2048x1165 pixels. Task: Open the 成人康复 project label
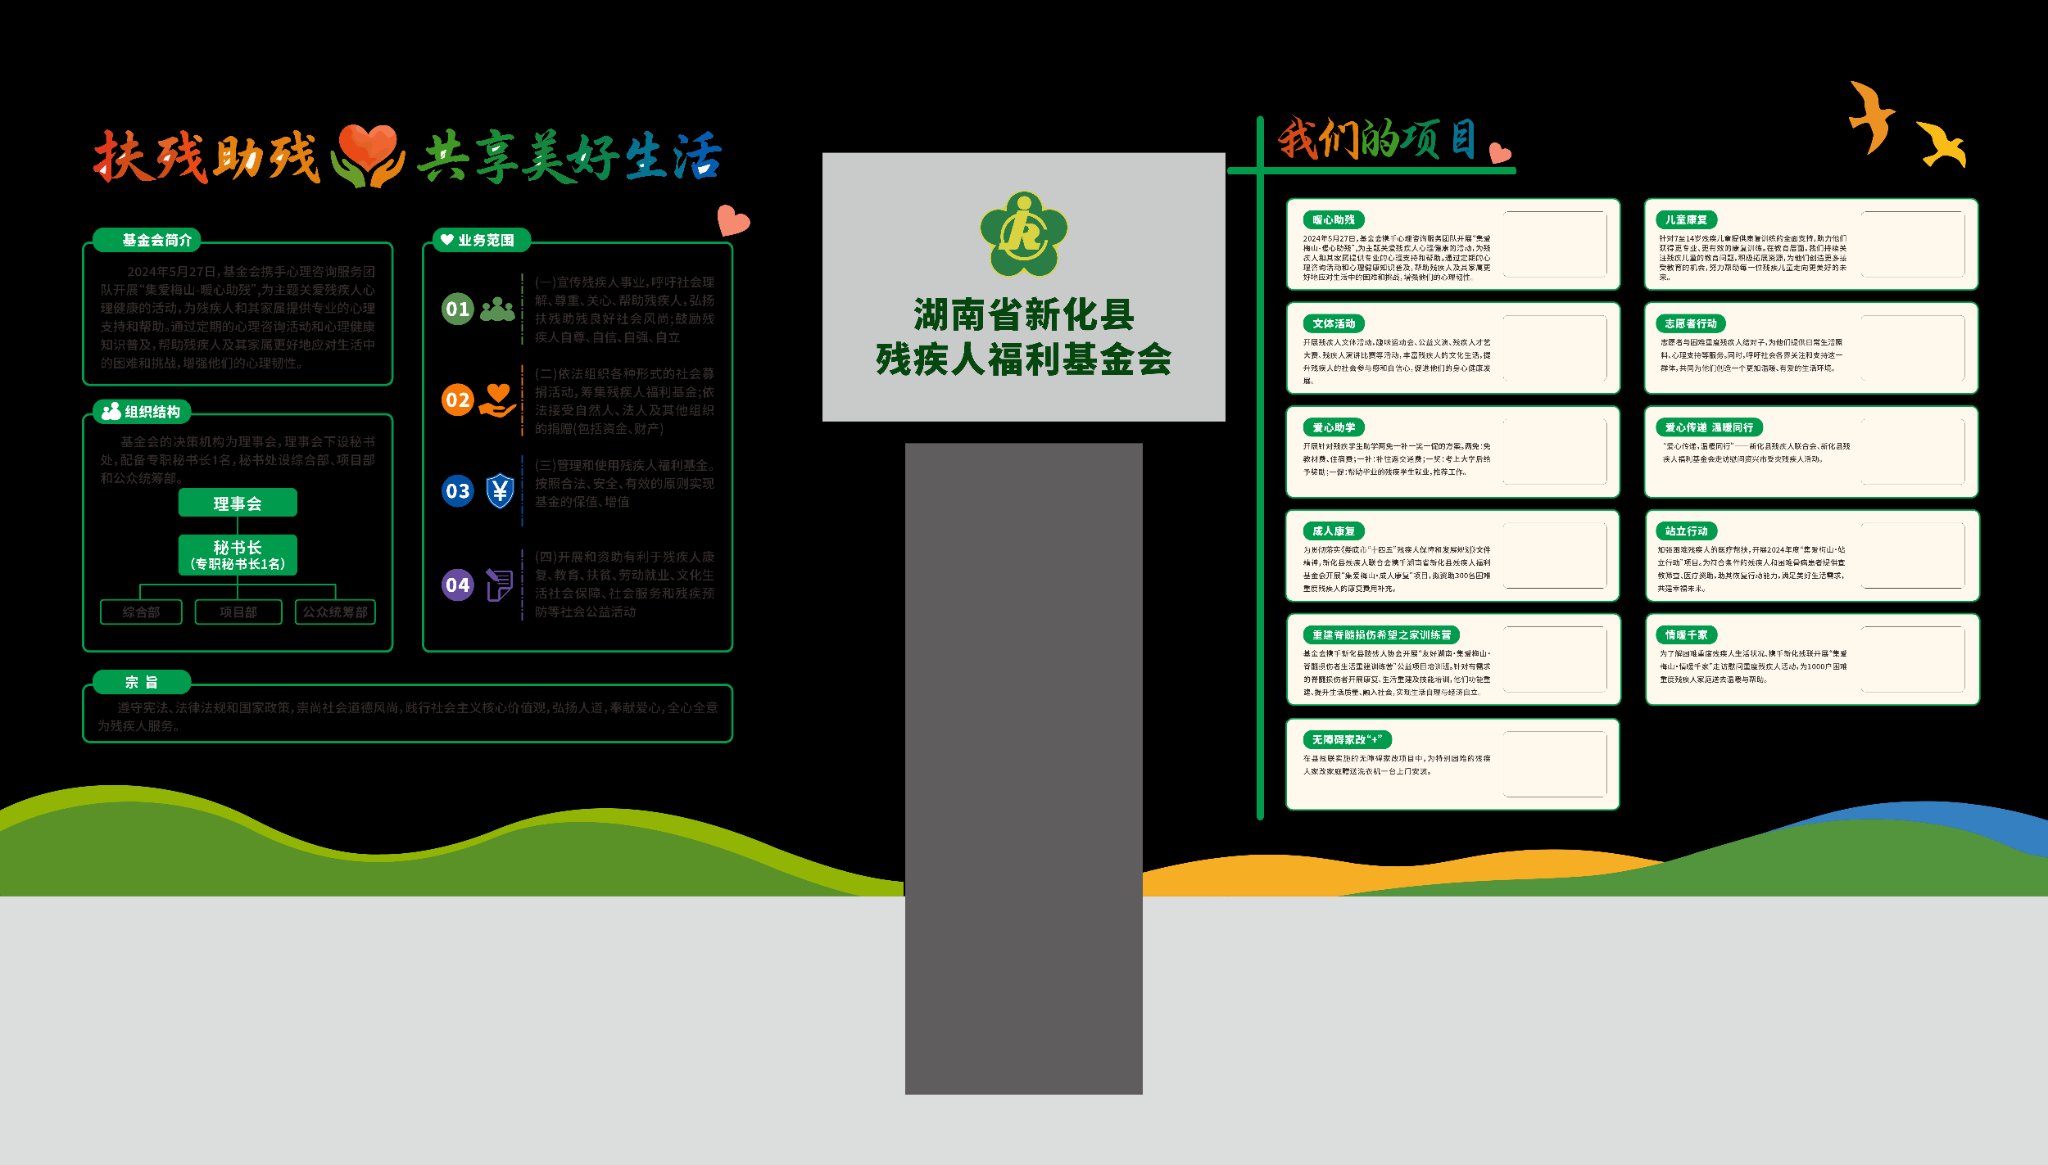[x=1333, y=531]
